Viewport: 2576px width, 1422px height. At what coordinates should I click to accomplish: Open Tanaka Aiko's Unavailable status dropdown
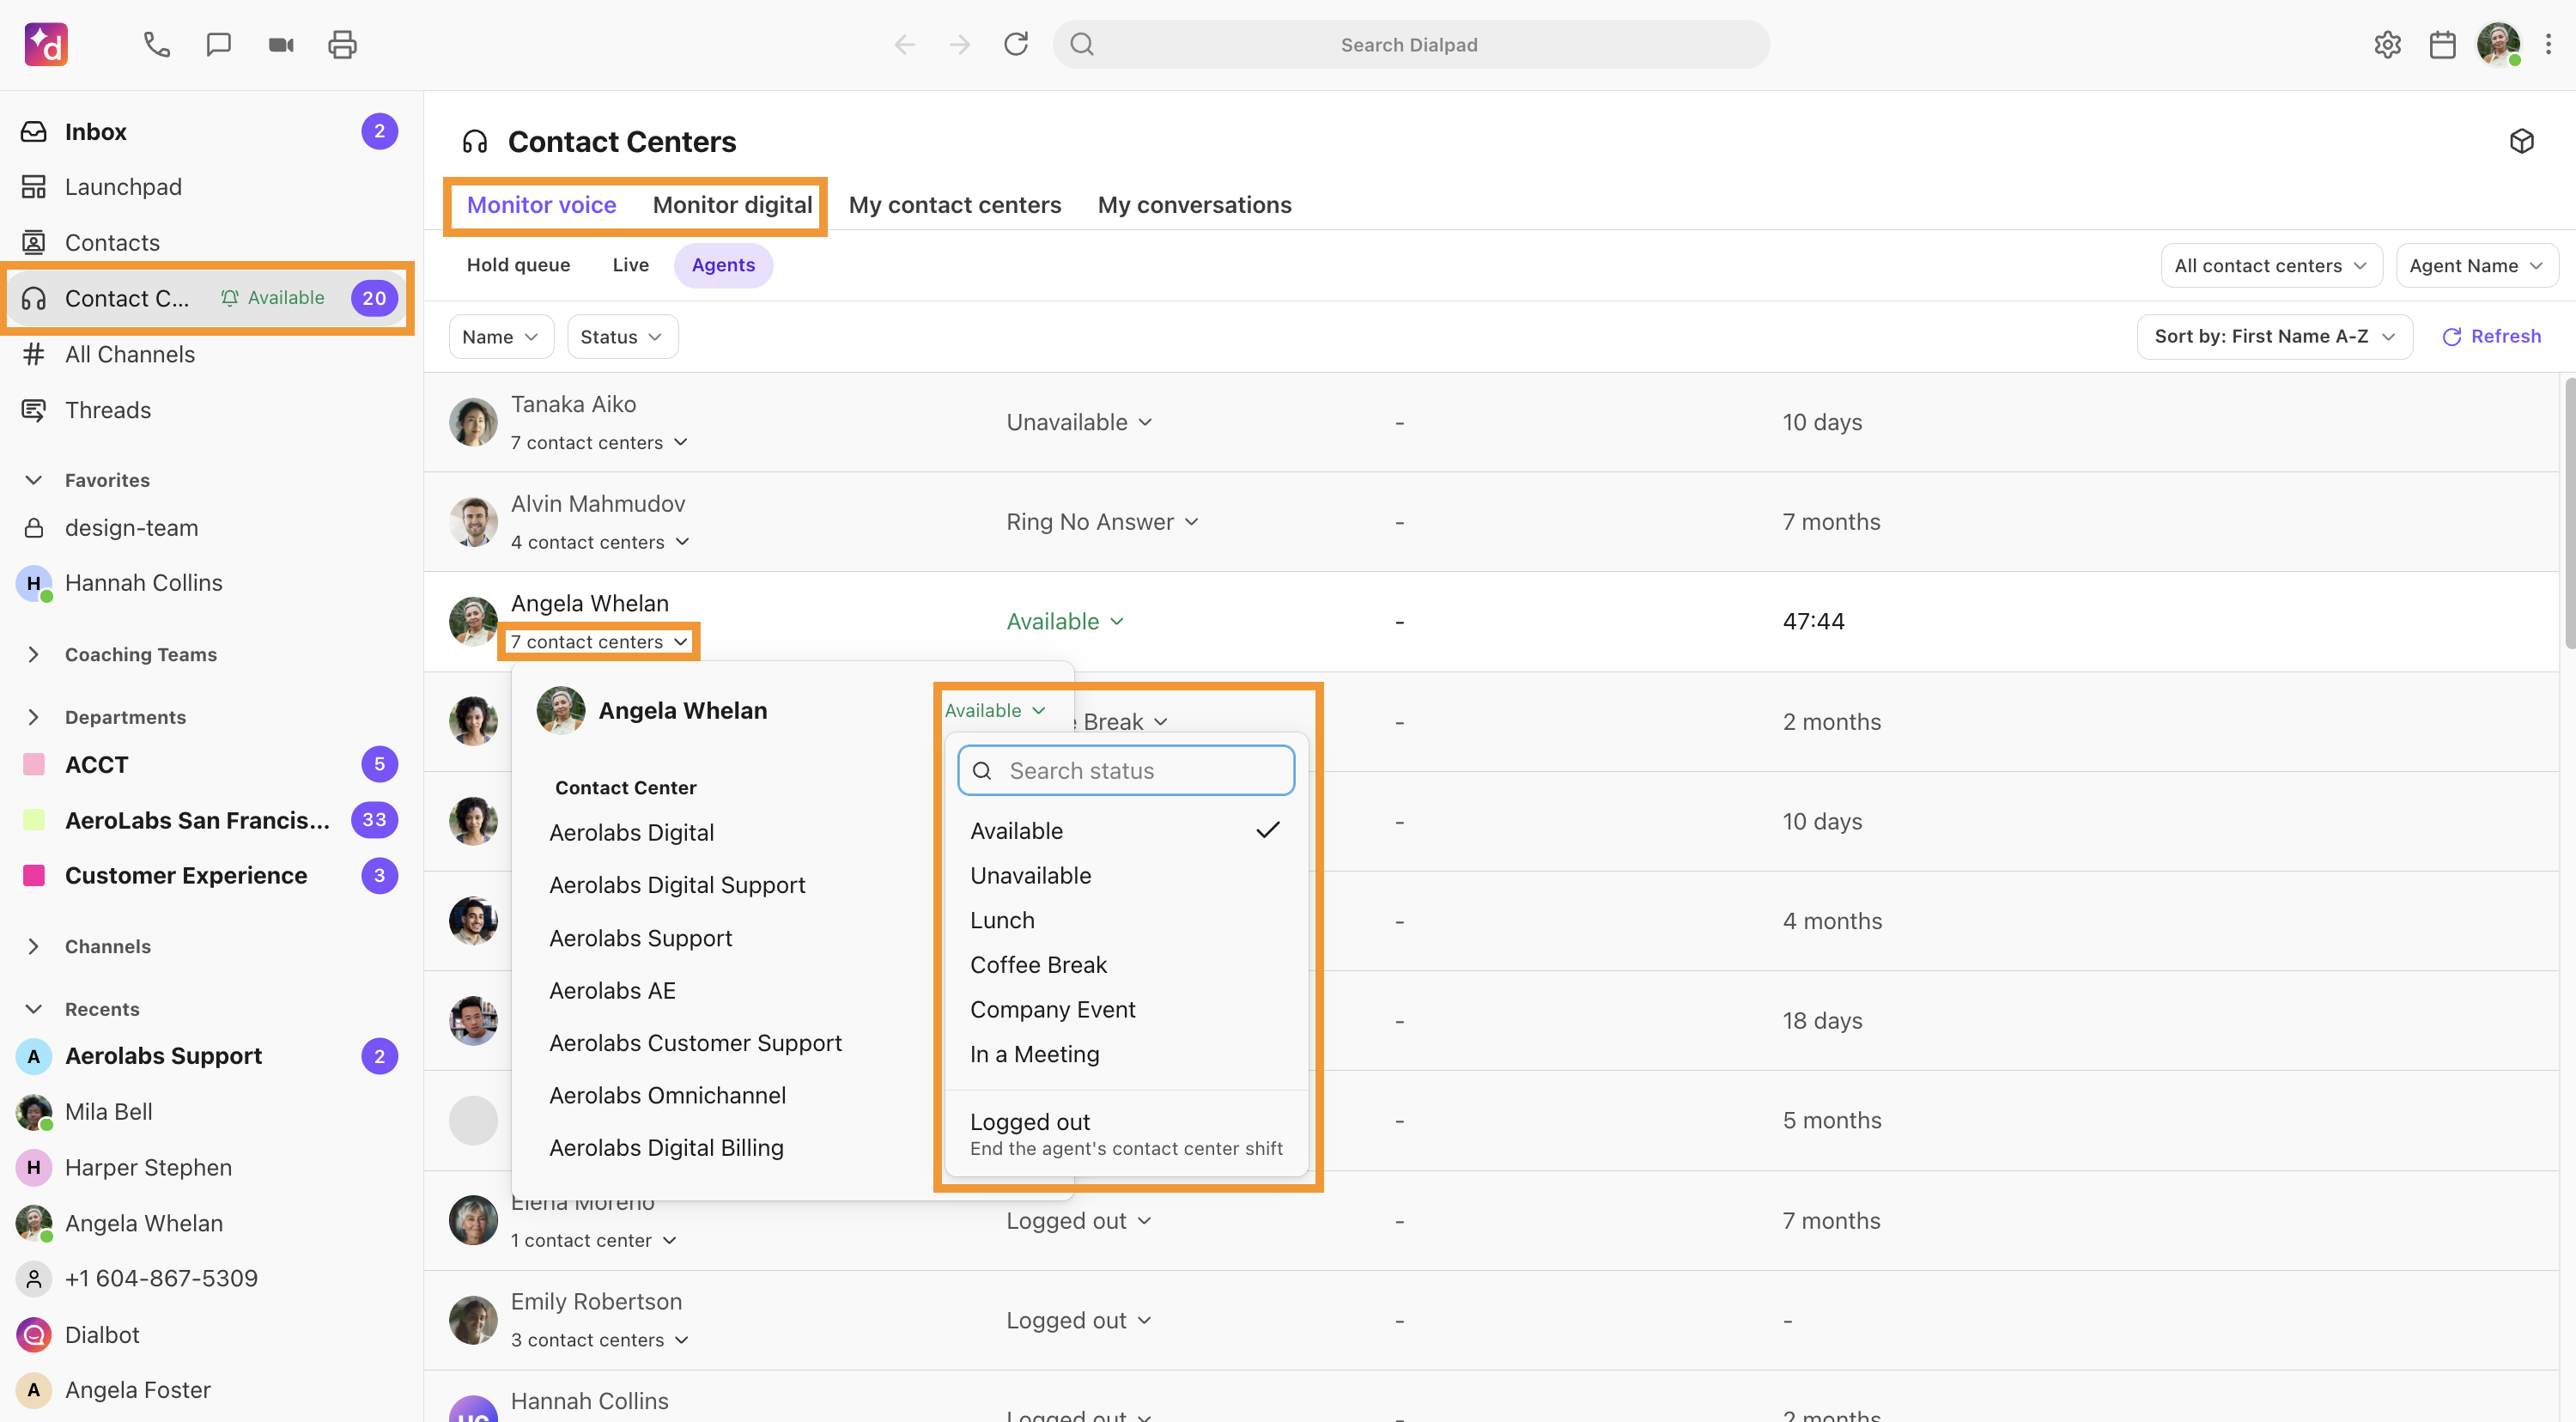point(1079,422)
